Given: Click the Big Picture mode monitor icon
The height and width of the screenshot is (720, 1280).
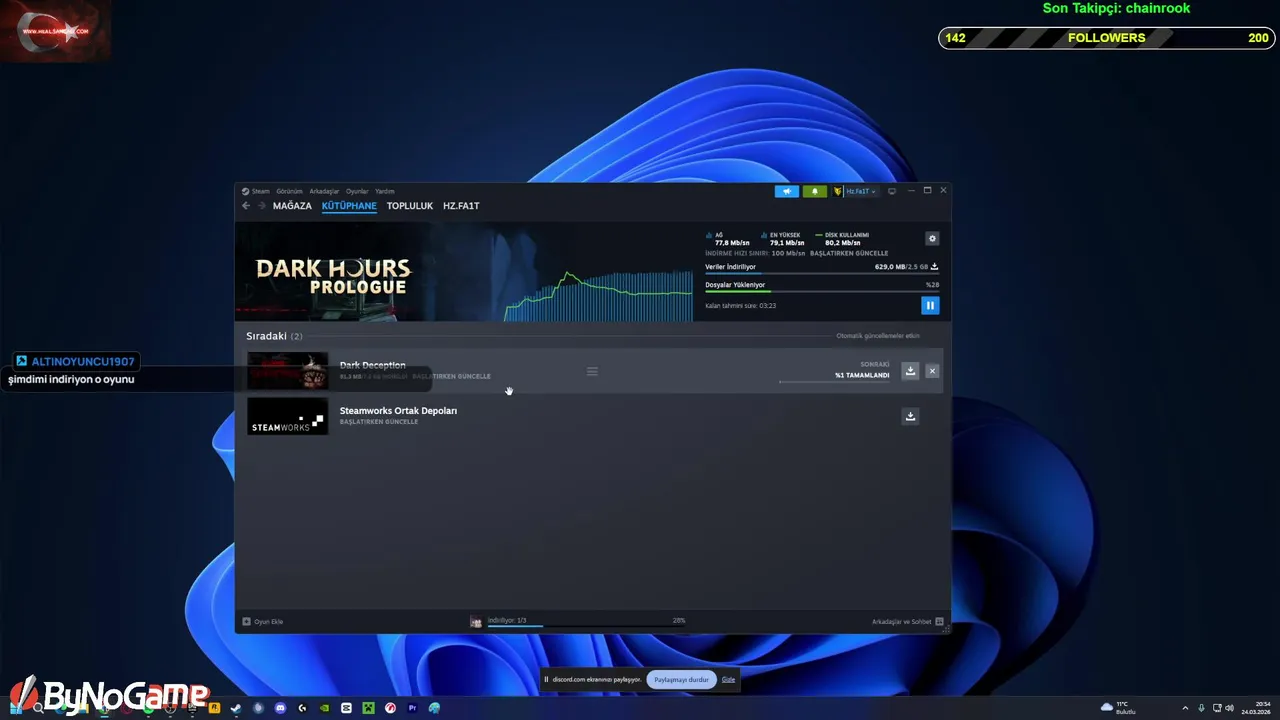Looking at the screenshot, I should (892, 191).
